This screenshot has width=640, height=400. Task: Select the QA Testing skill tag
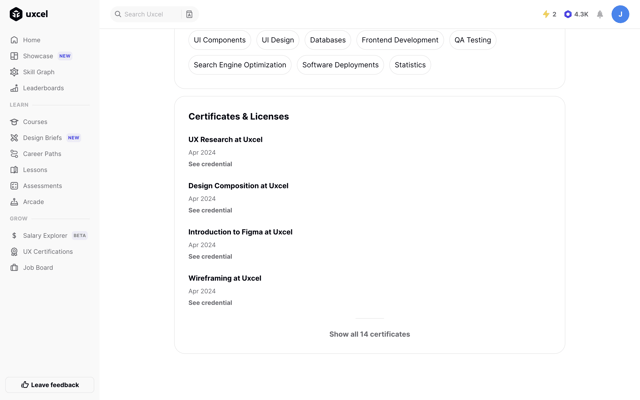473,40
